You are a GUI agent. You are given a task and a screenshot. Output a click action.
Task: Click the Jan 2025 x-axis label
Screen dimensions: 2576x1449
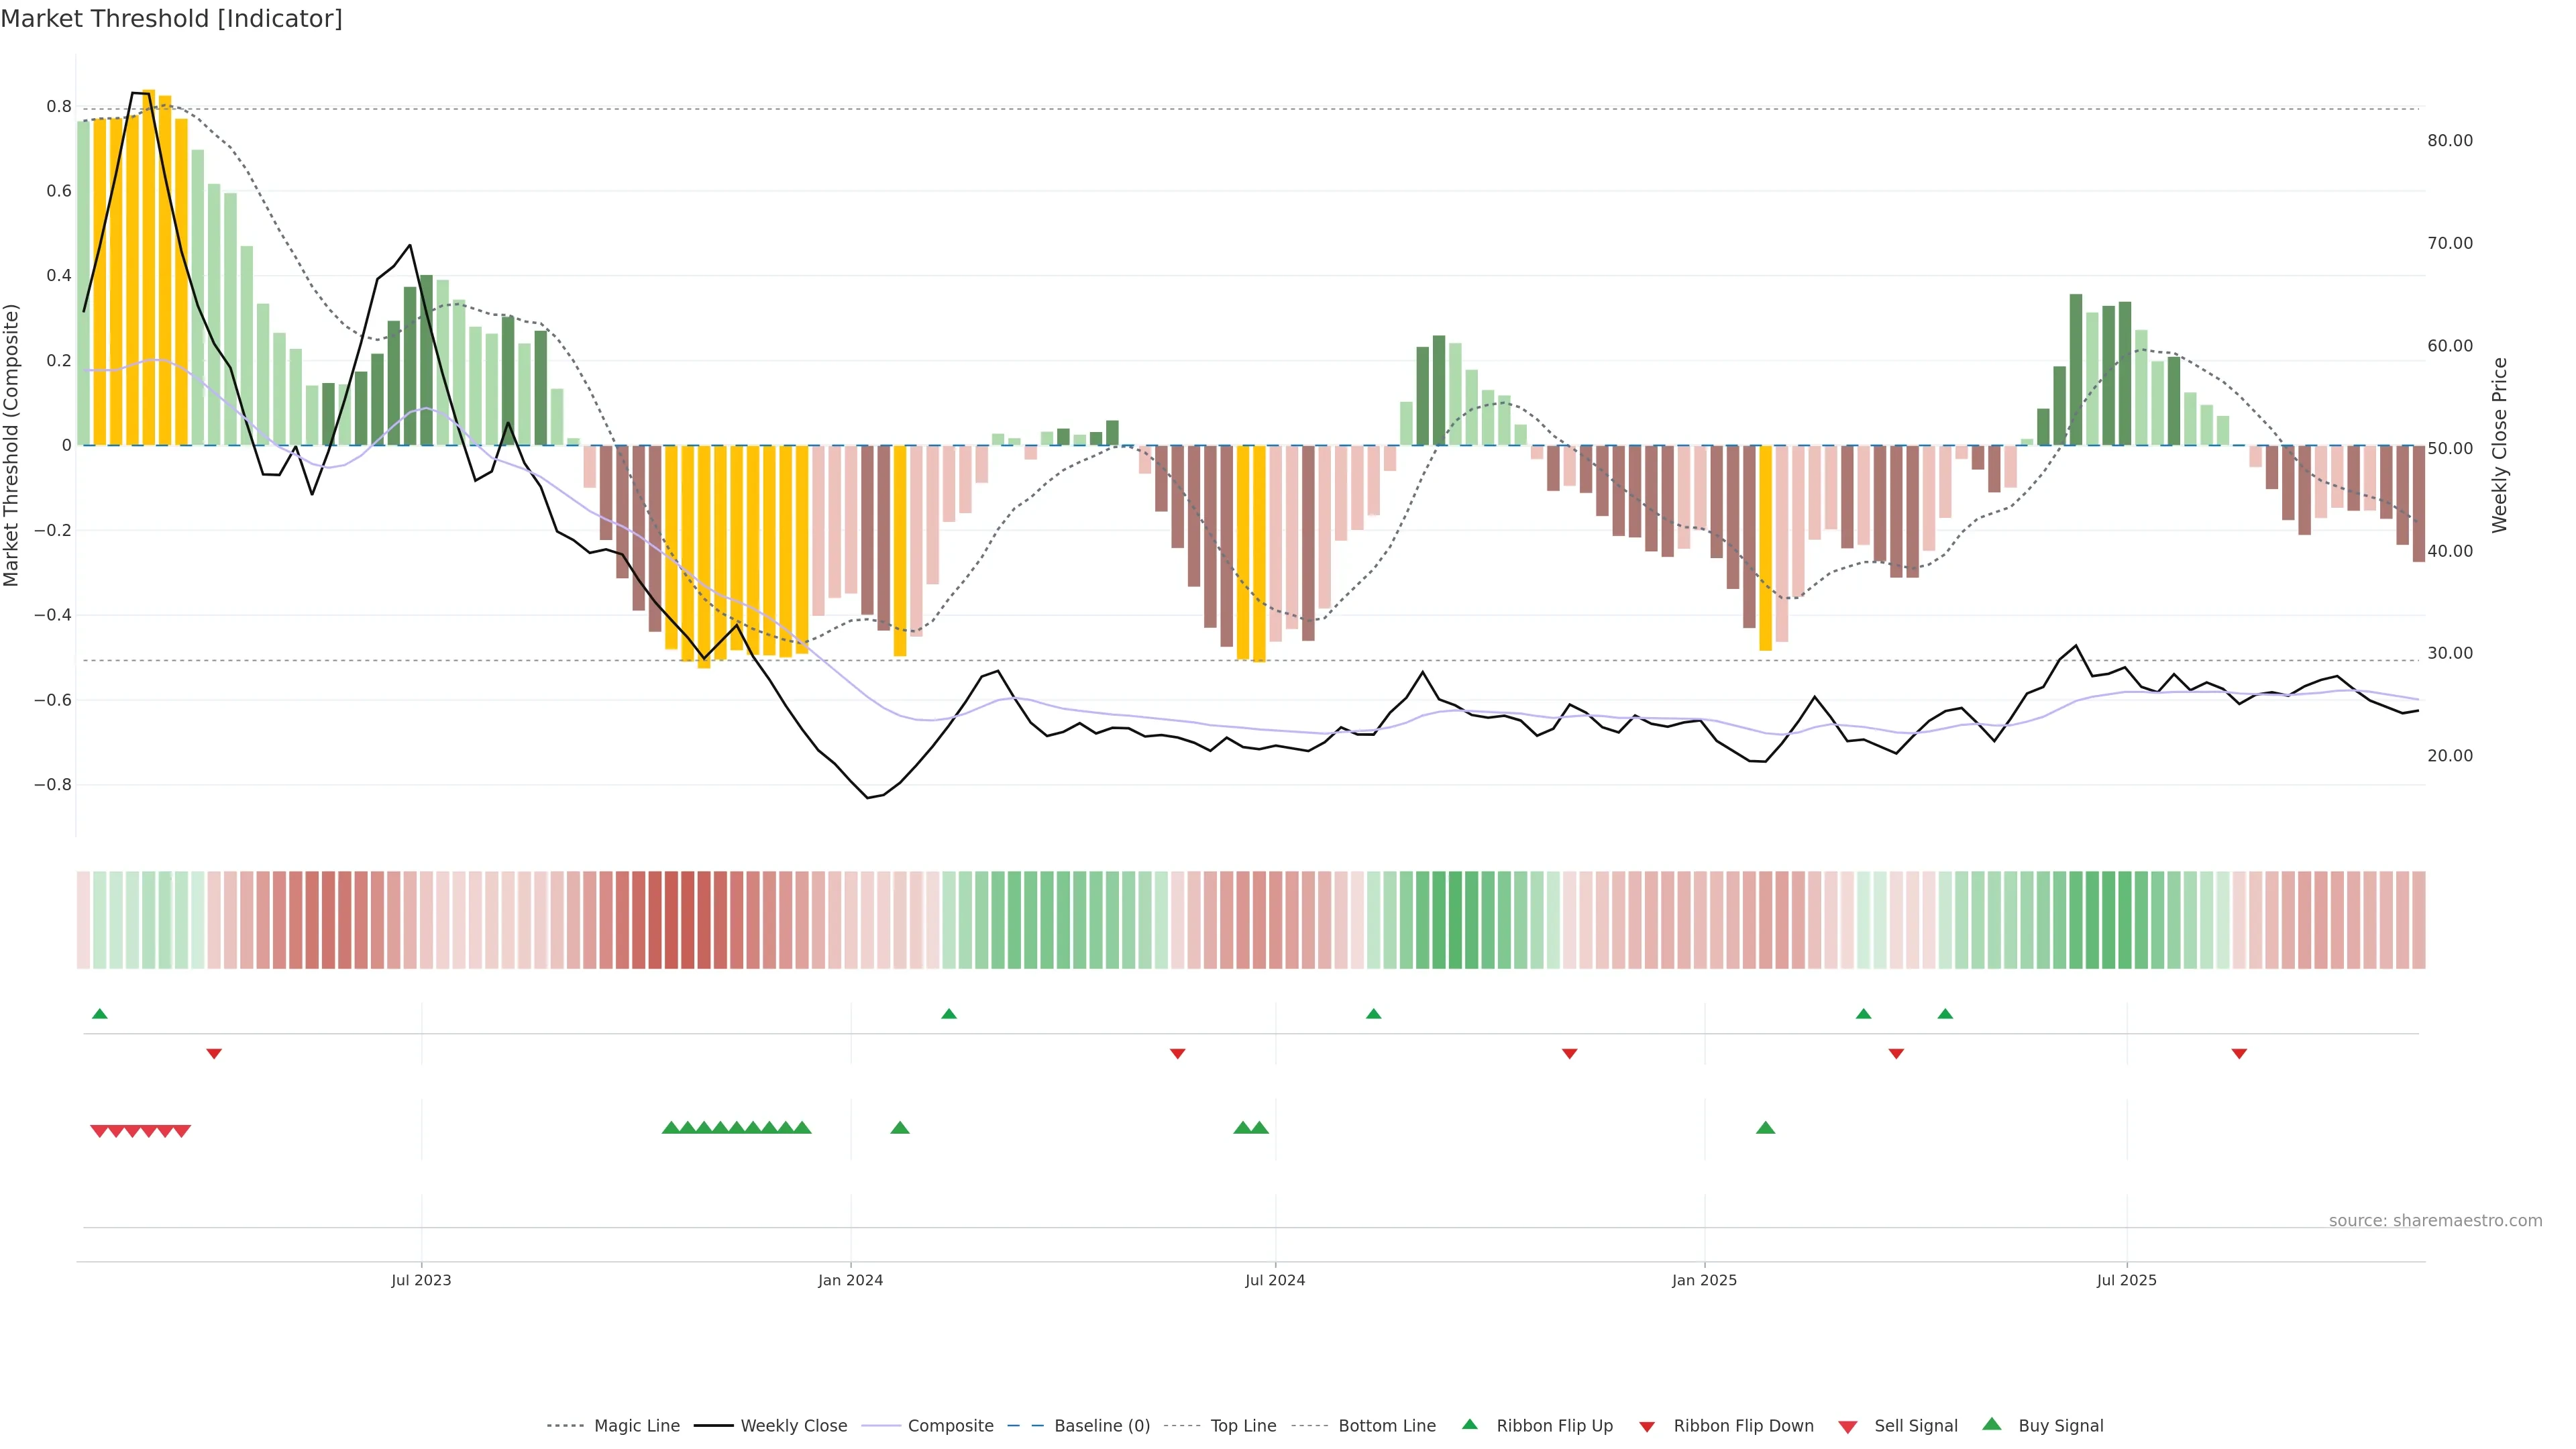pyautogui.click(x=1704, y=1280)
